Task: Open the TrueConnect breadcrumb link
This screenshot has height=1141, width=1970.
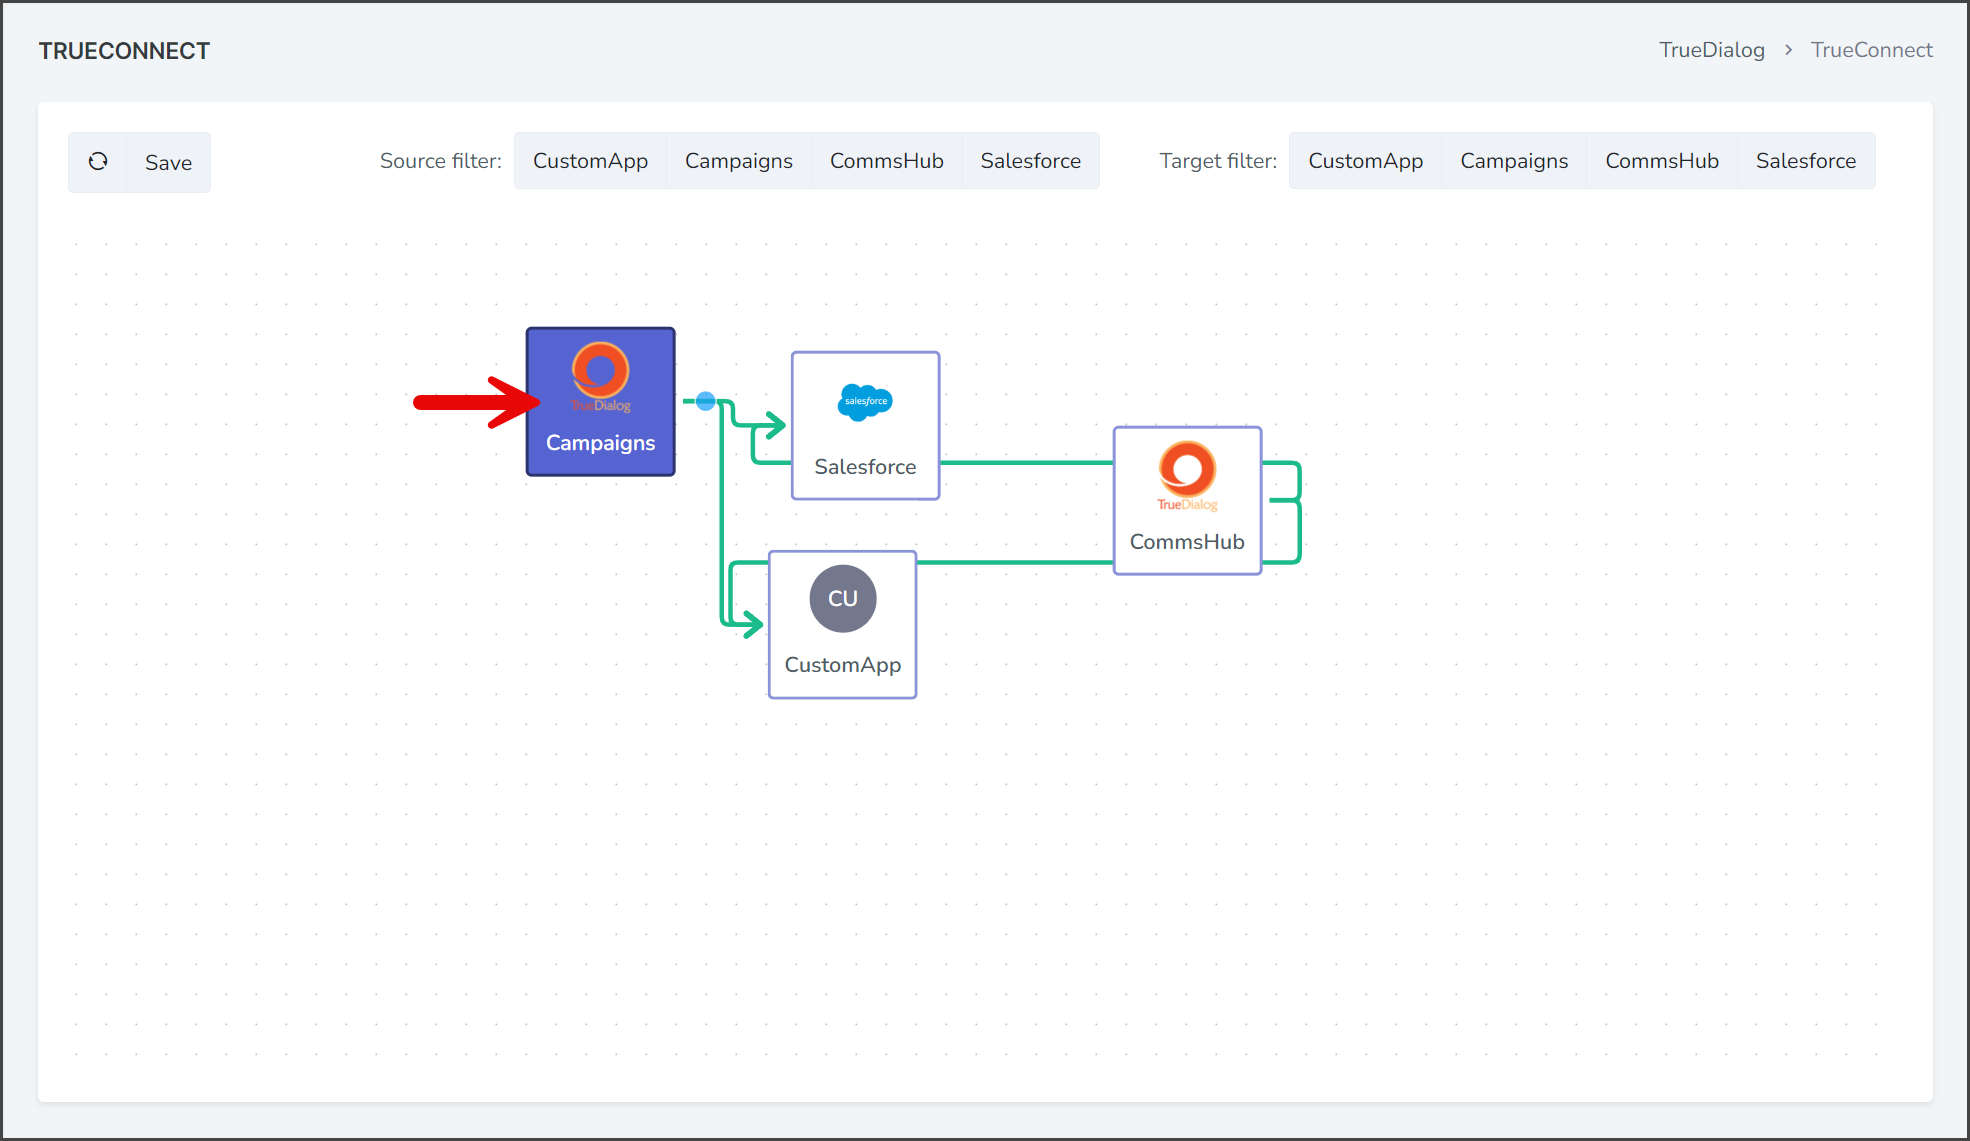Action: 1872,50
